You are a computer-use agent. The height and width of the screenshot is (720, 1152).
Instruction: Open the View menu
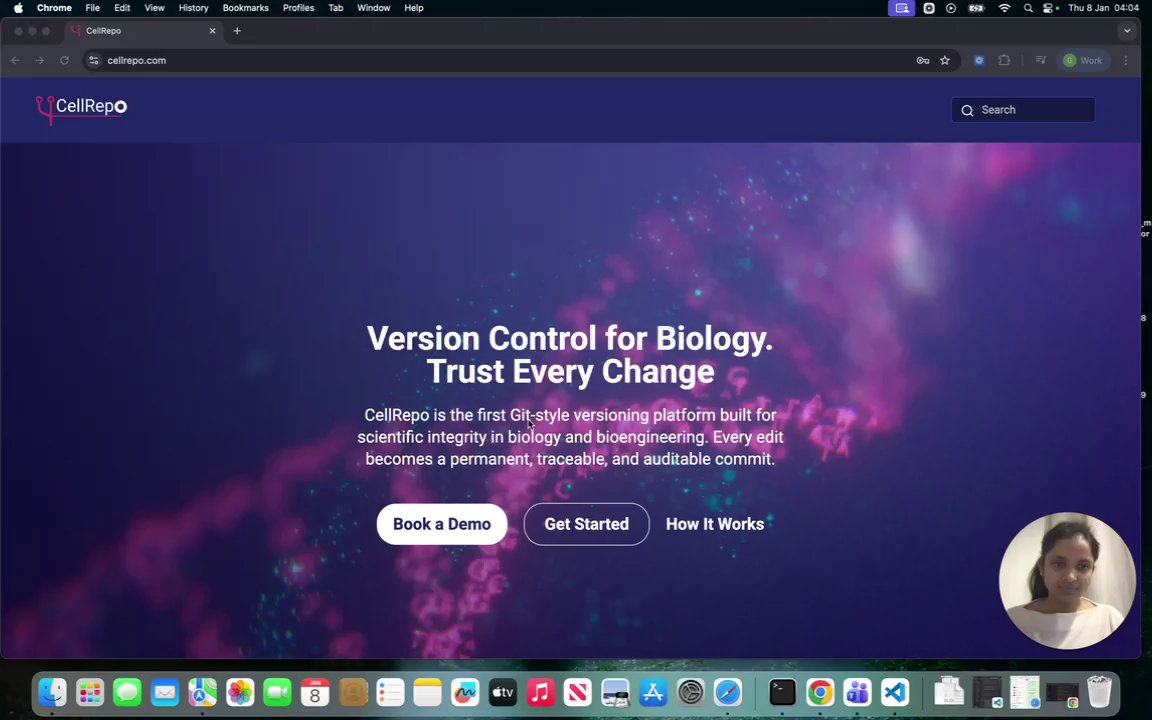tap(154, 8)
